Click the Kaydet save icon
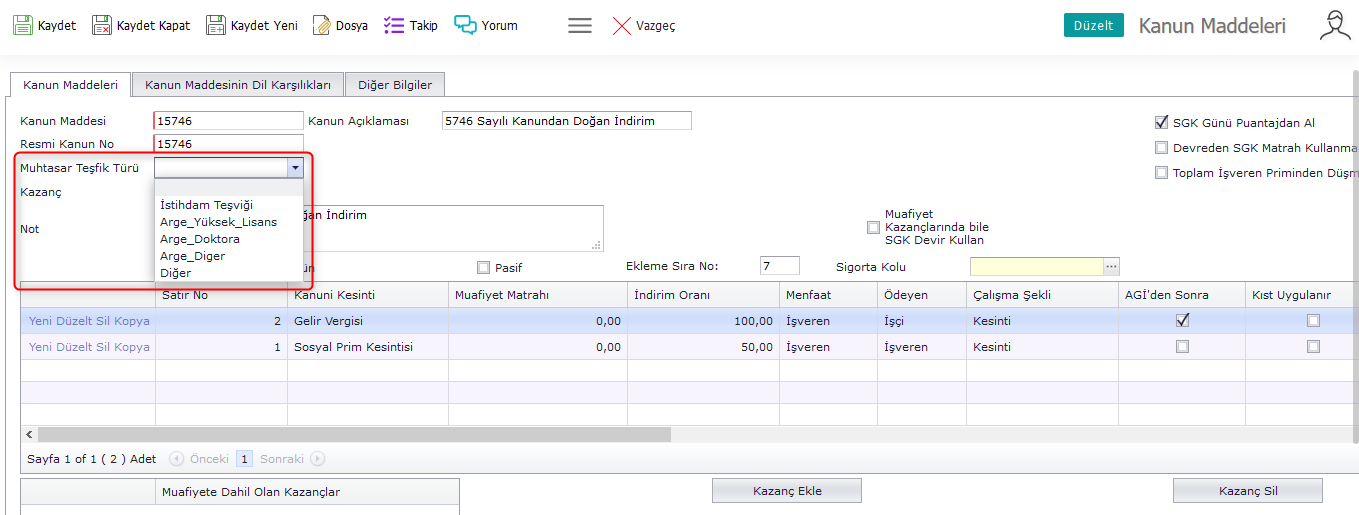1359x515 pixels. 22,25
